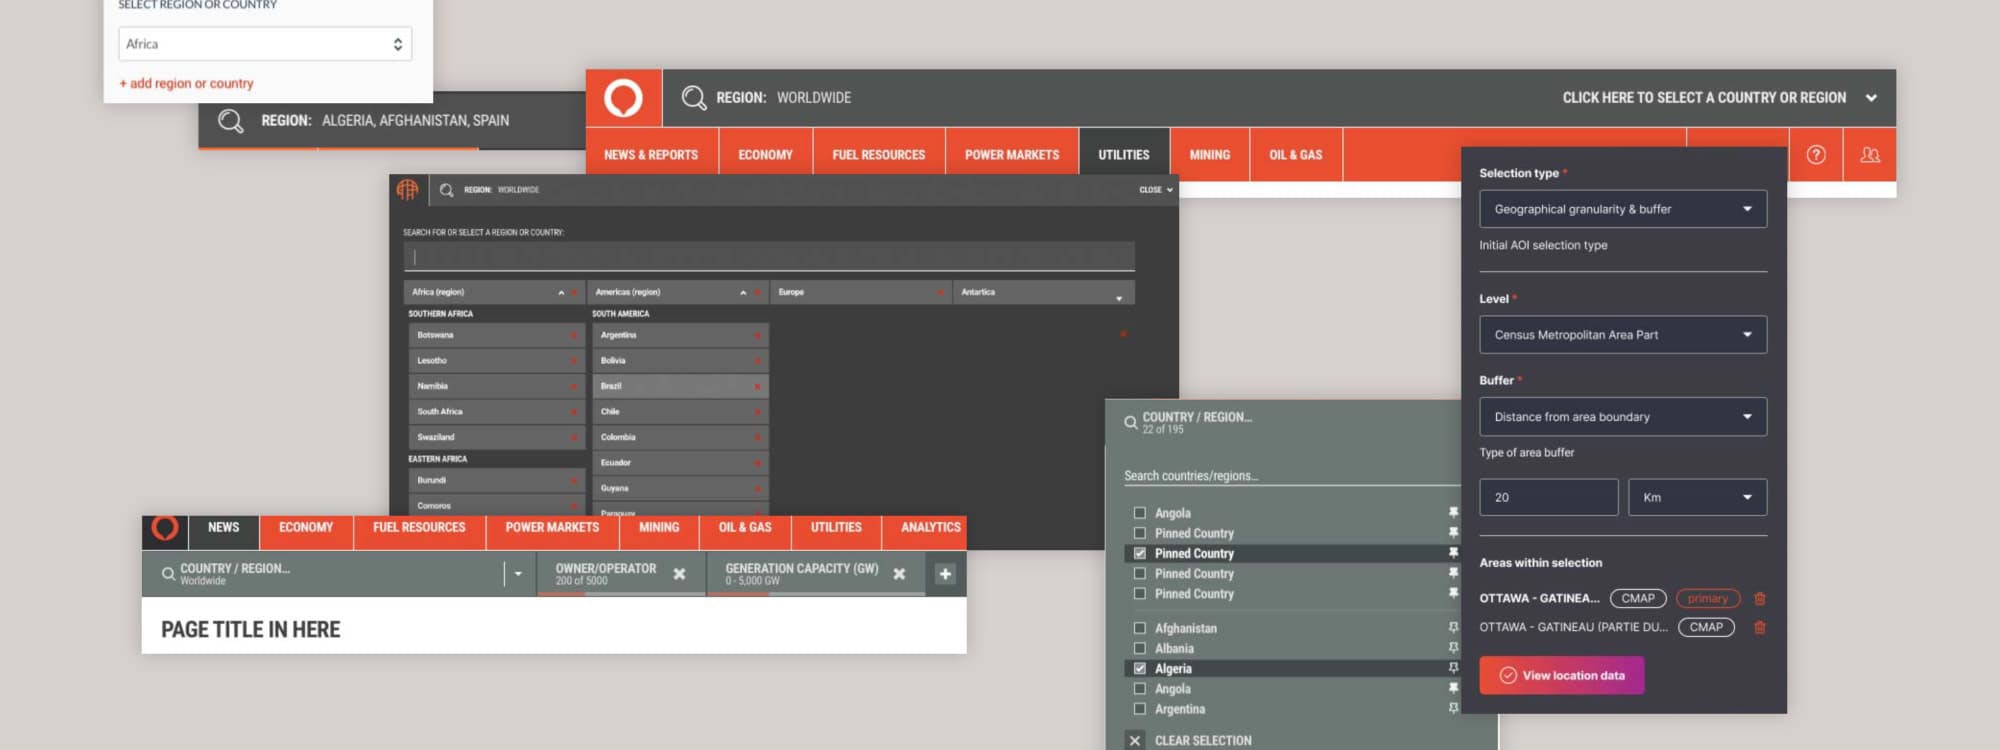The image size is (2000, 750).
Task: Open the help question mark icon
Action: point(1816,155)
